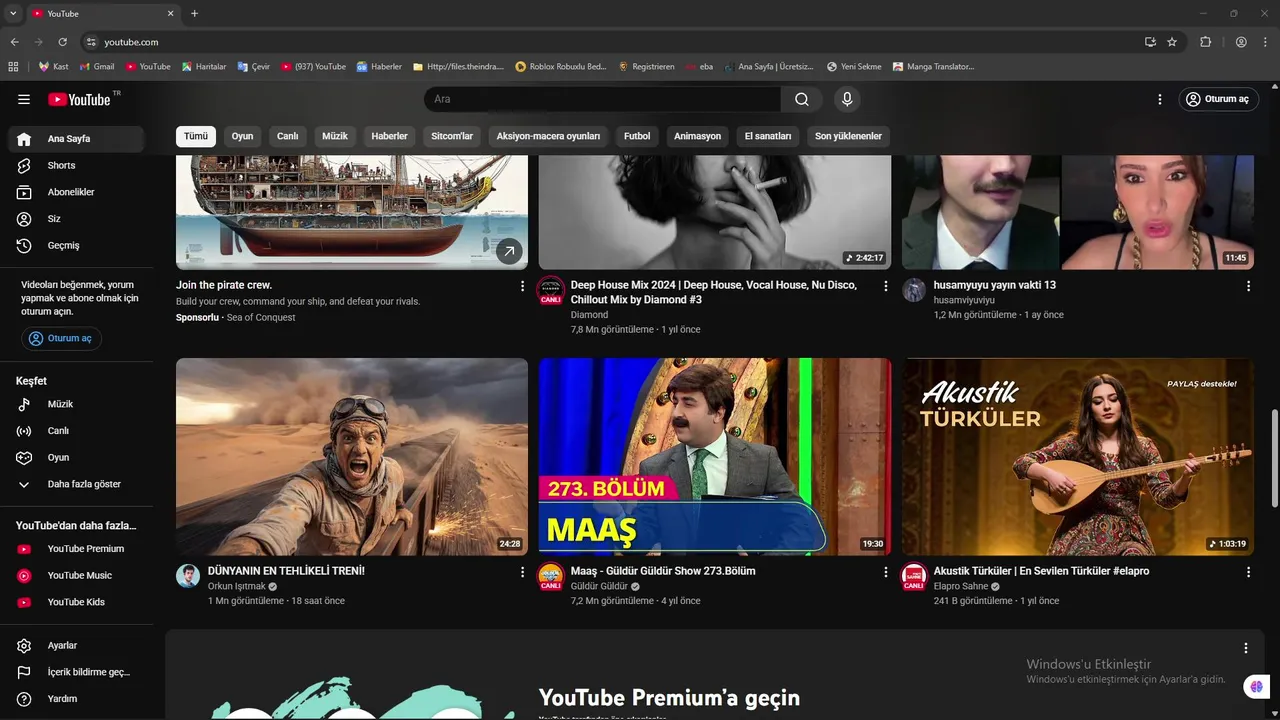Select the Son yüklenenler filter chip

[848, 136]
